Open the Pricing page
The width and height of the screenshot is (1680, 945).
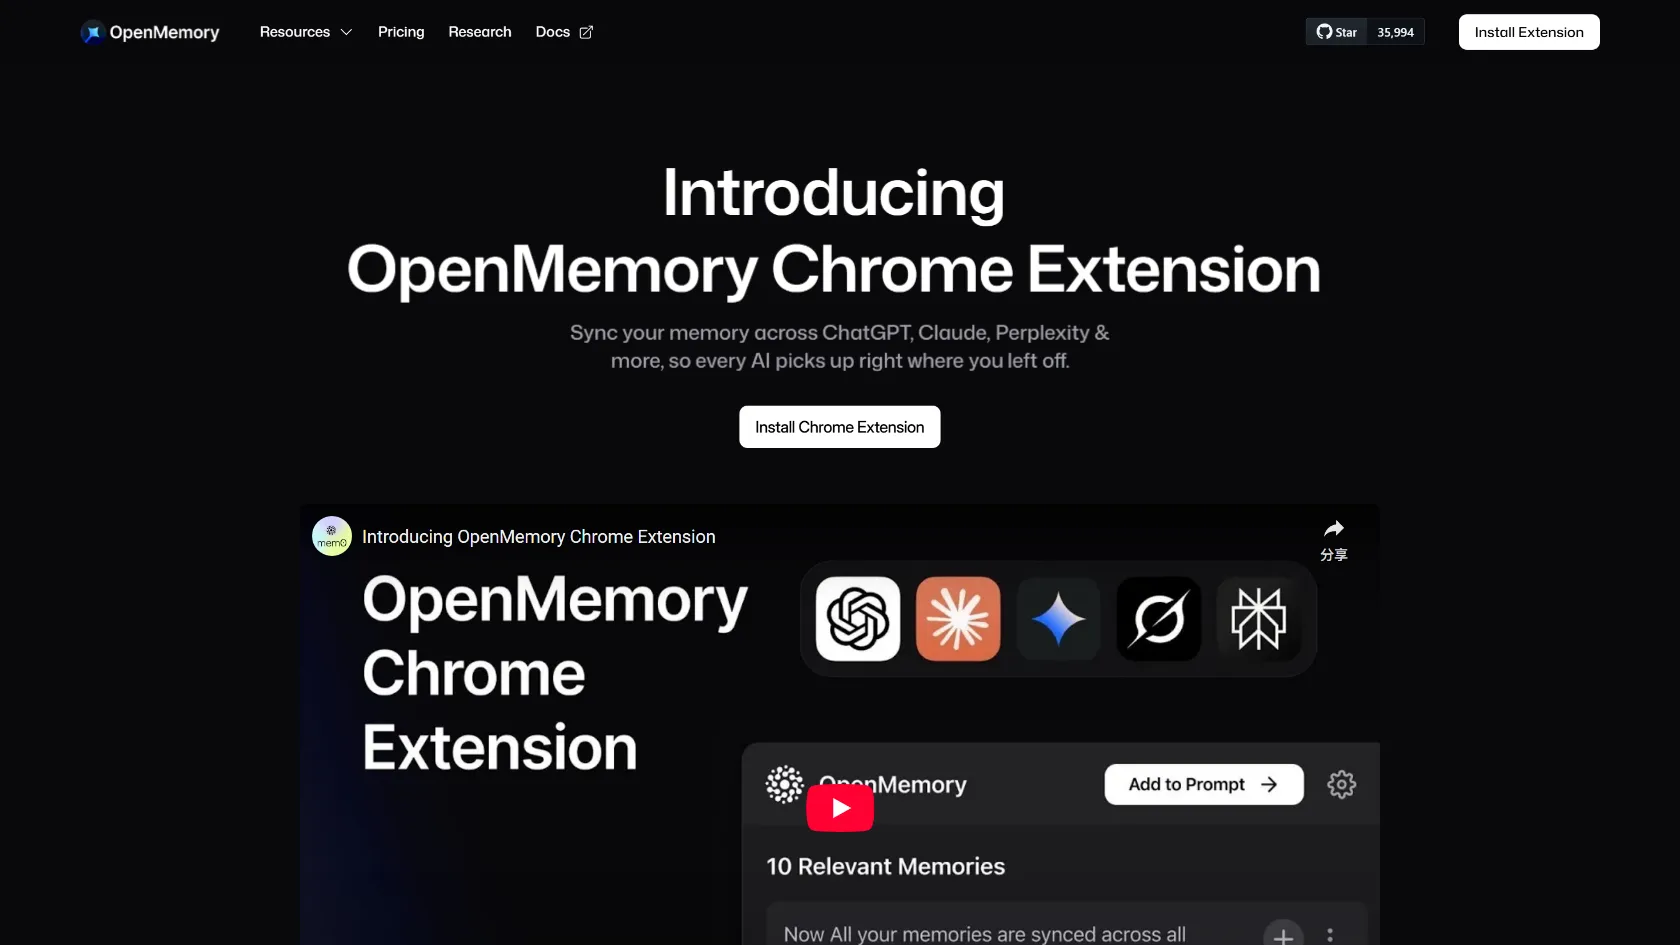401,32
